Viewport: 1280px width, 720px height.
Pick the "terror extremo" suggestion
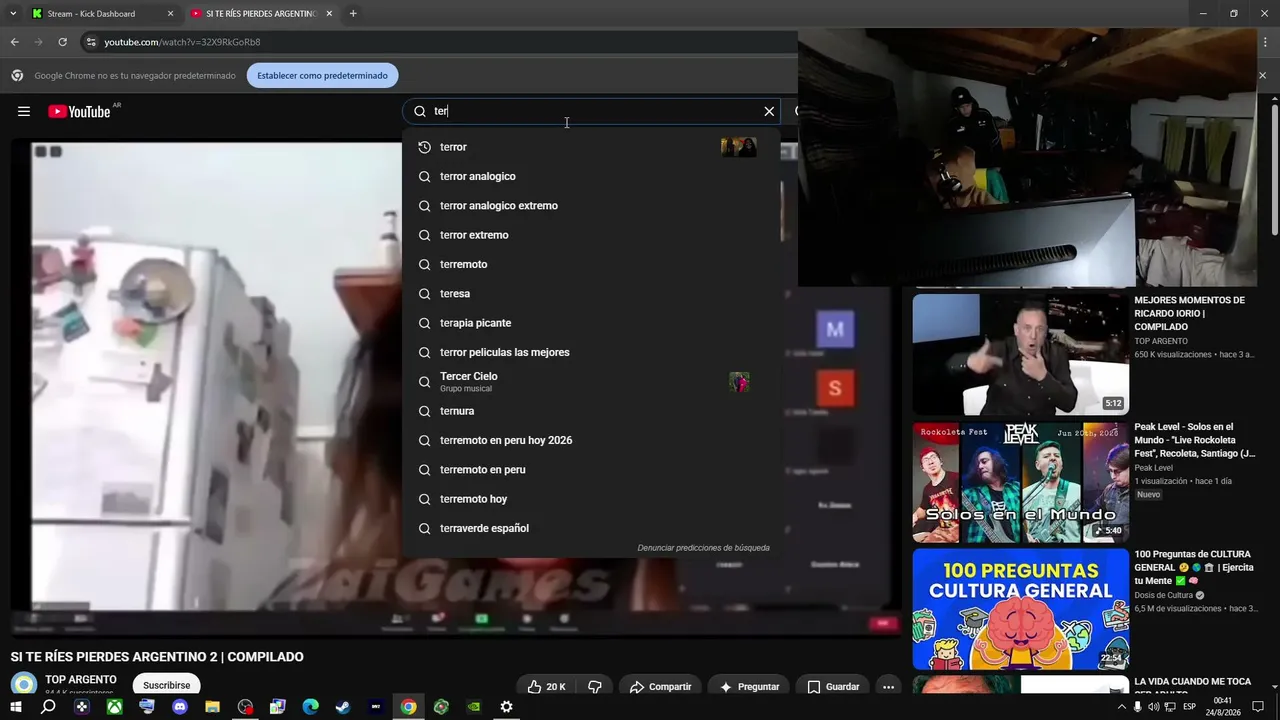591,235
